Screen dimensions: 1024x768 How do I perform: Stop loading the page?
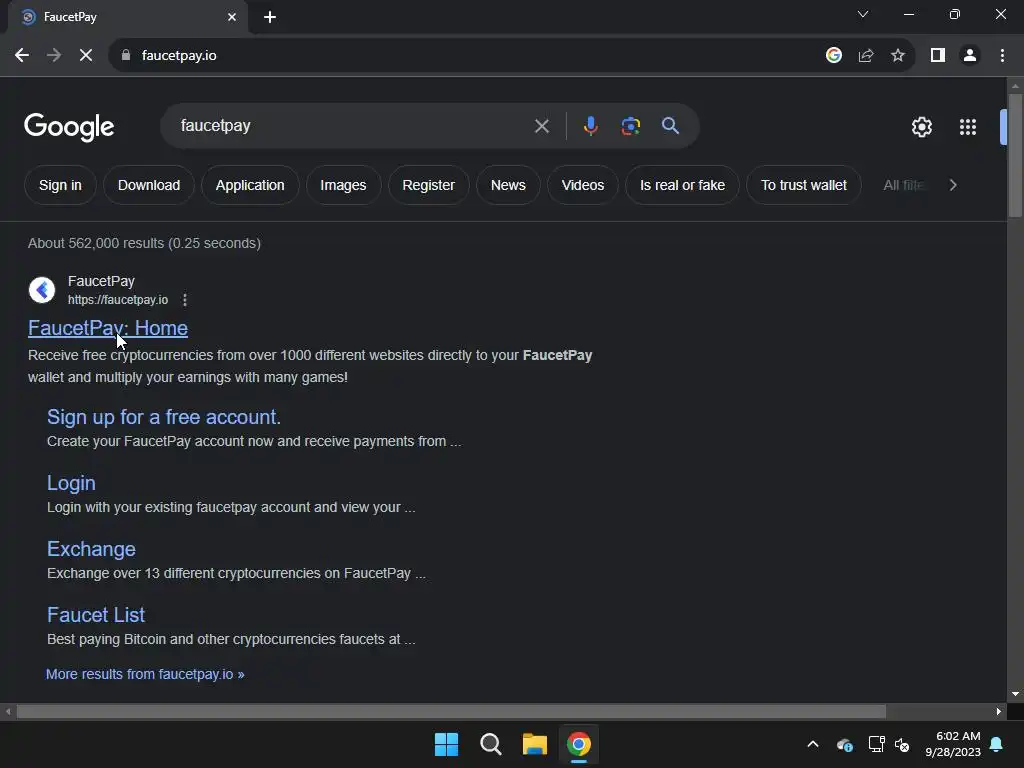(x=86, y=56)
